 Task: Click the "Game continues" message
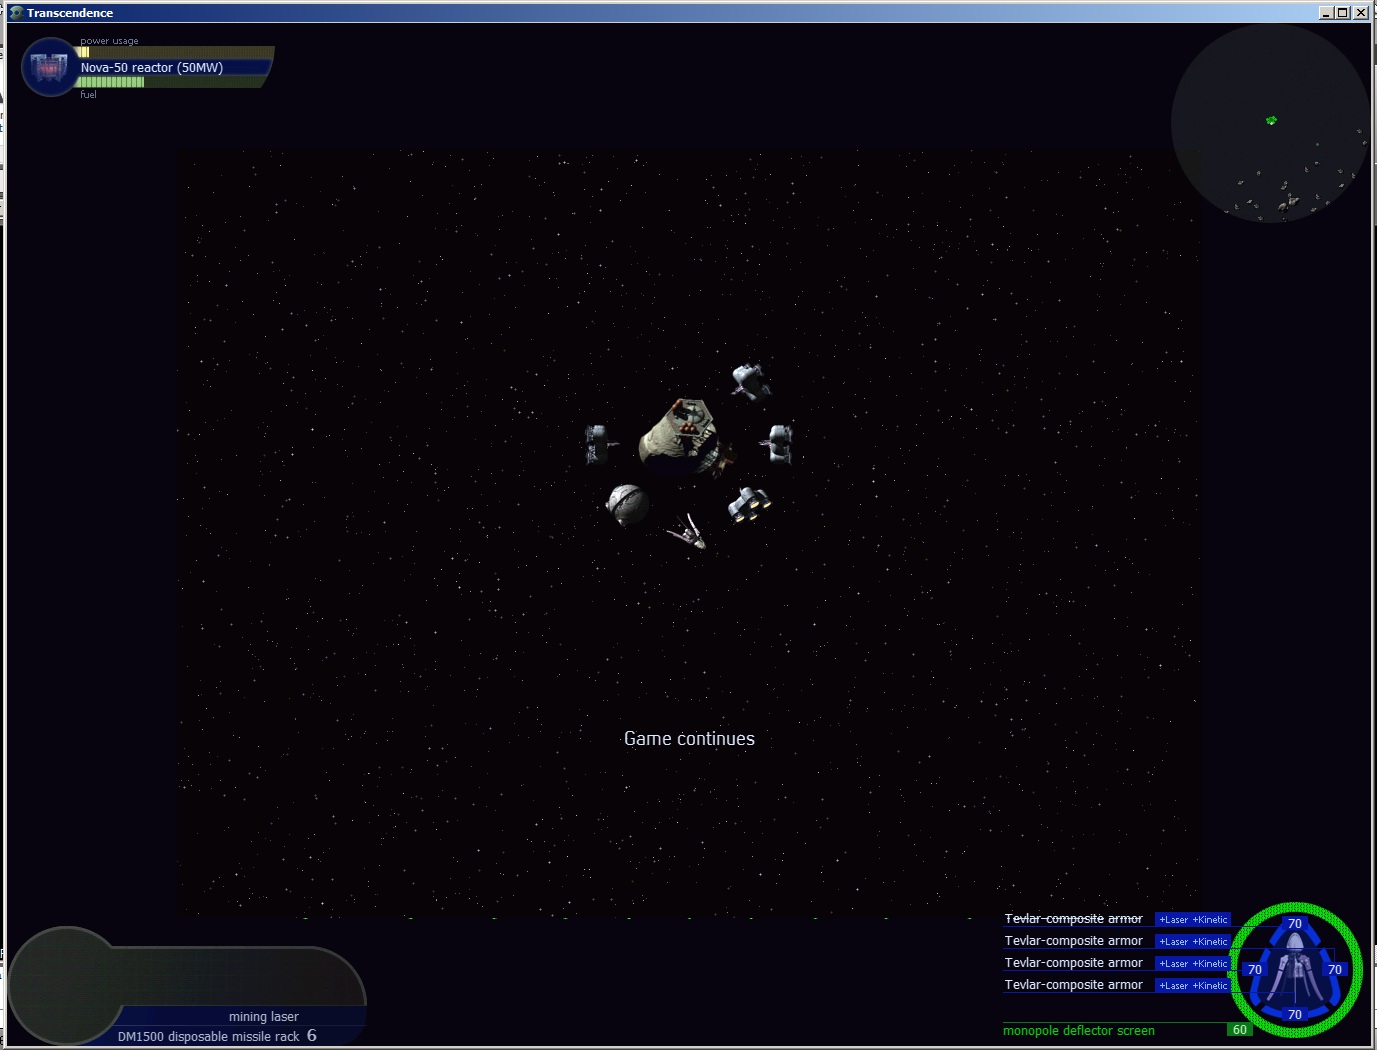pos(689,739)
